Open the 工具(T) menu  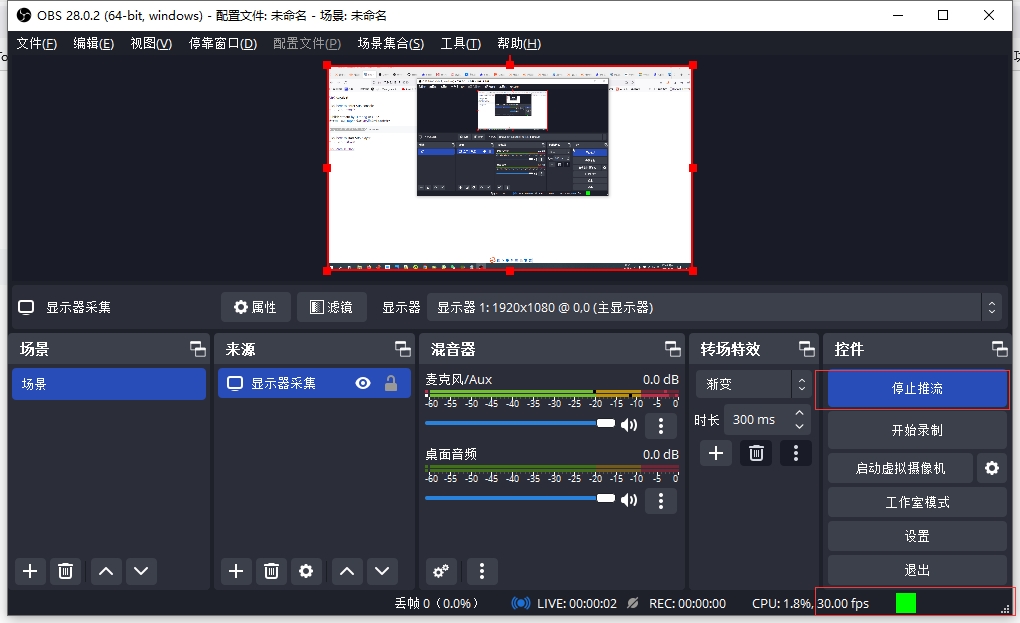click(460, 44)
